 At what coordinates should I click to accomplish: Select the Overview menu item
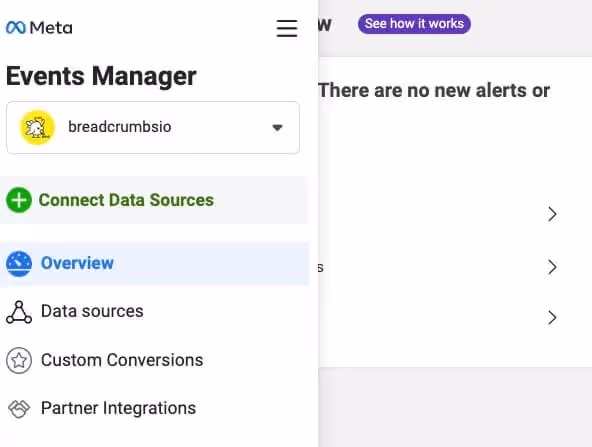pos(155,264)
